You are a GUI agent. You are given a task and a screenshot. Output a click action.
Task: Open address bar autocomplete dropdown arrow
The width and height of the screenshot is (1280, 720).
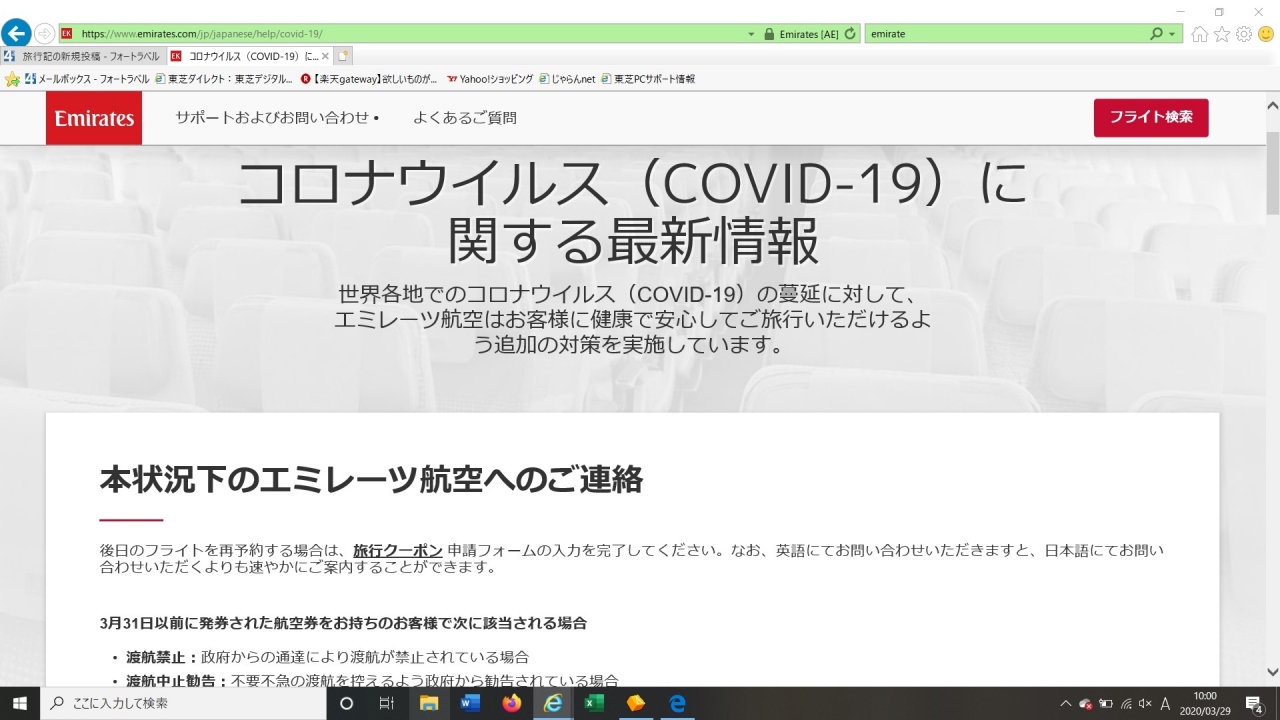coord(751,34)
